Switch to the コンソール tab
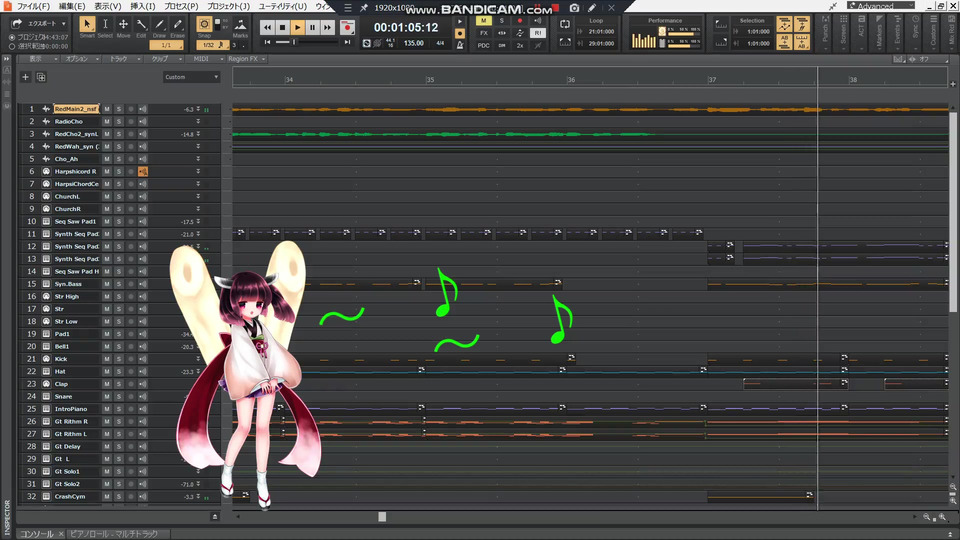The height and width of the screenshot is (540, 960). tap(37, 534)
